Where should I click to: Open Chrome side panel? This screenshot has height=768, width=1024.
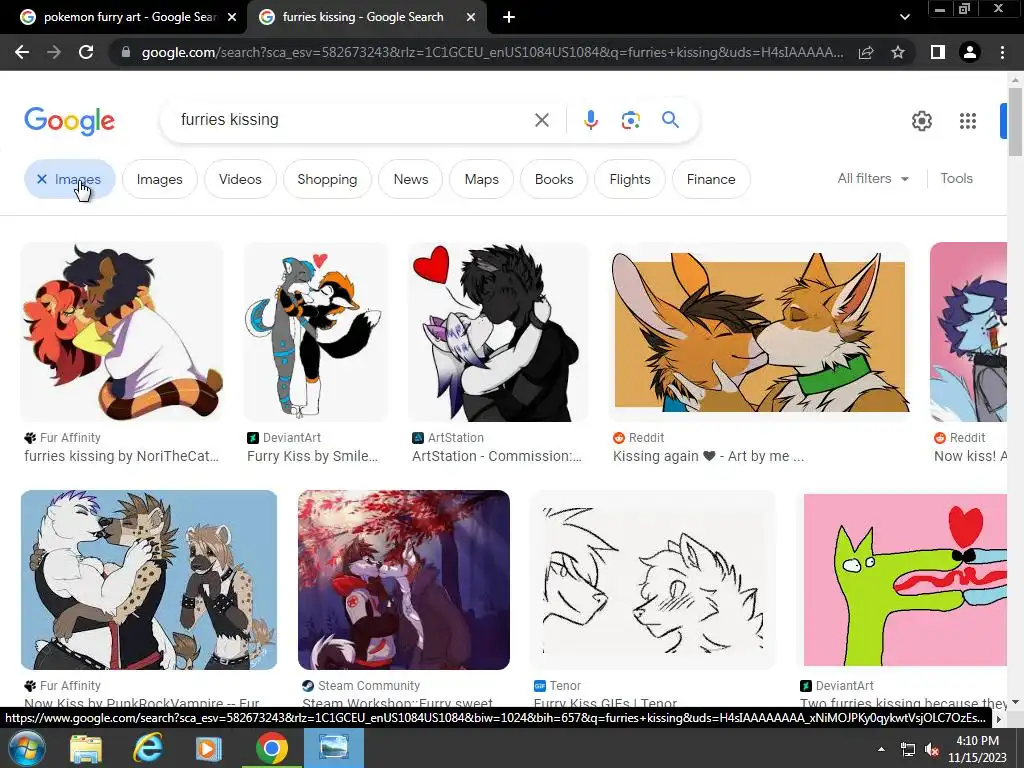[x=938, y=52]
